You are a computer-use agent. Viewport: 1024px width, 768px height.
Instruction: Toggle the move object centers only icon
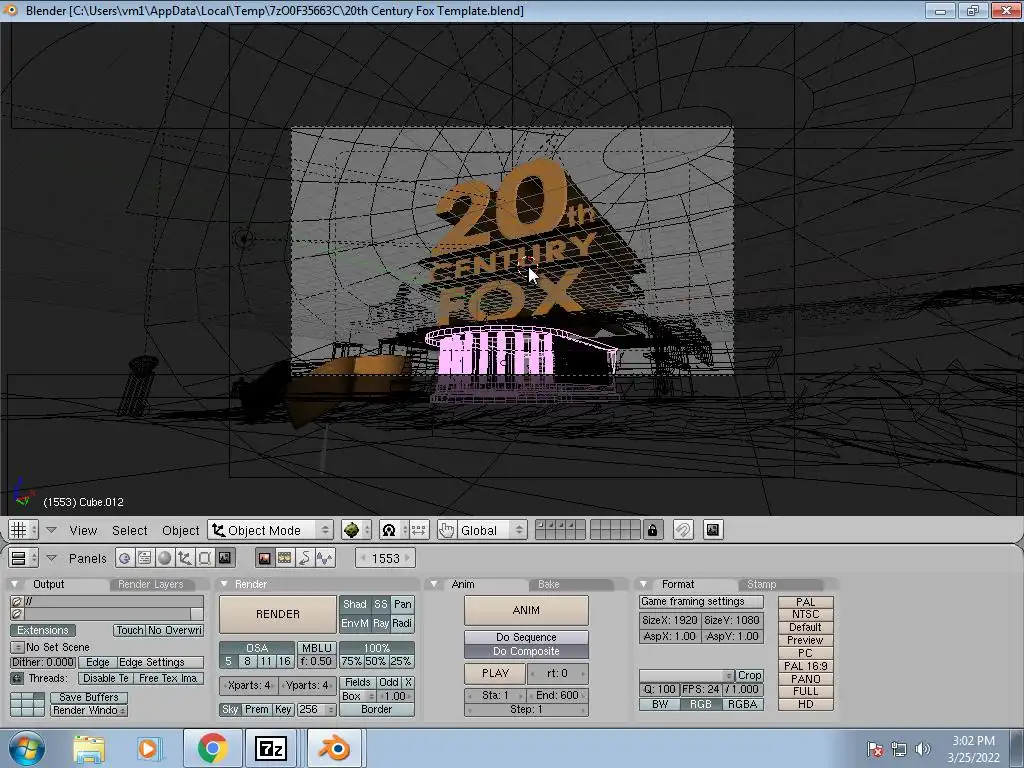(x=419, y=530)
